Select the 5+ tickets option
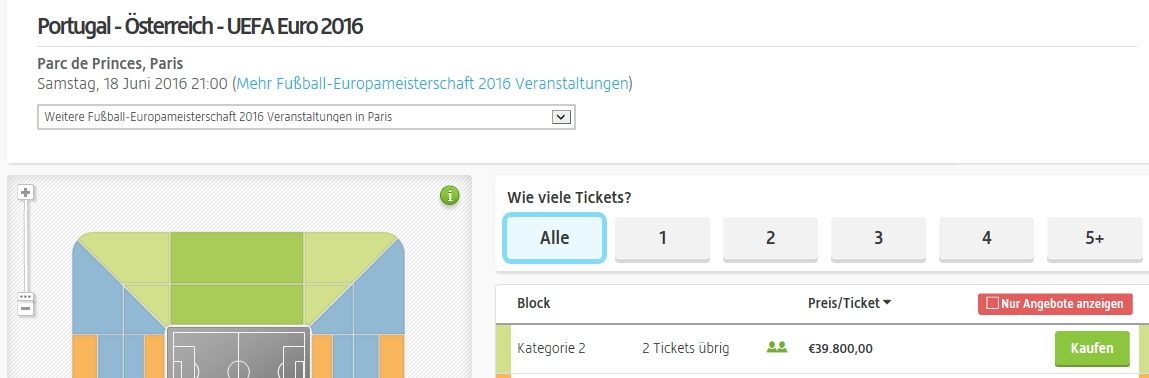1149x378 pixels. pos(1094,238)
